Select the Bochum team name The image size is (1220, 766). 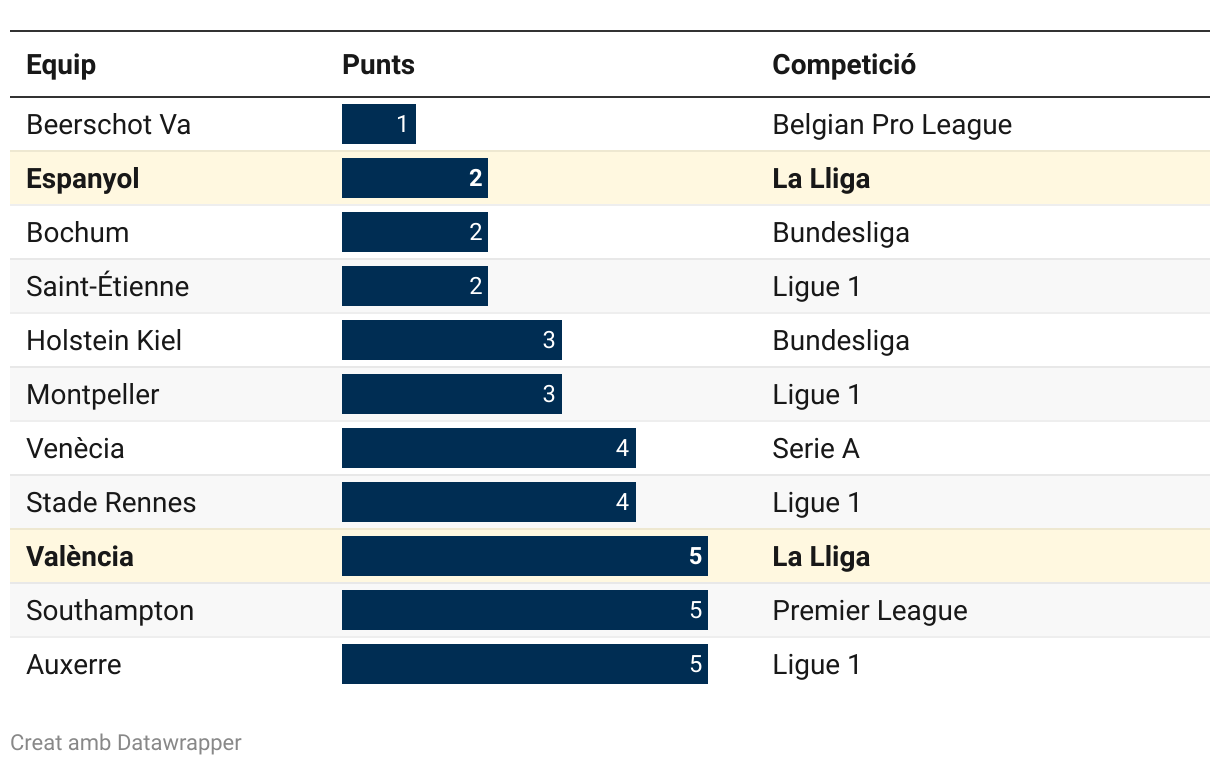click(77, 233)
